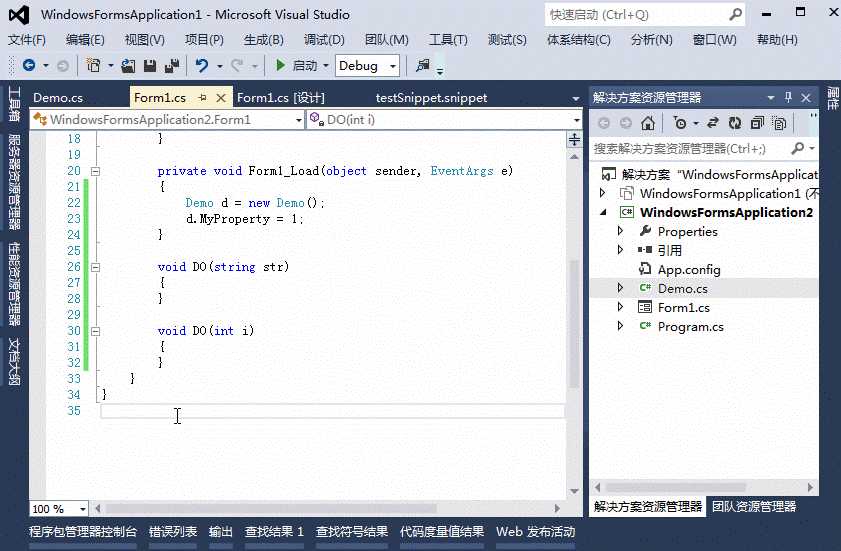Click the Navigate Backward toolbar icon
This screenshot has height=551, width=841.
[x=29, y=65]
